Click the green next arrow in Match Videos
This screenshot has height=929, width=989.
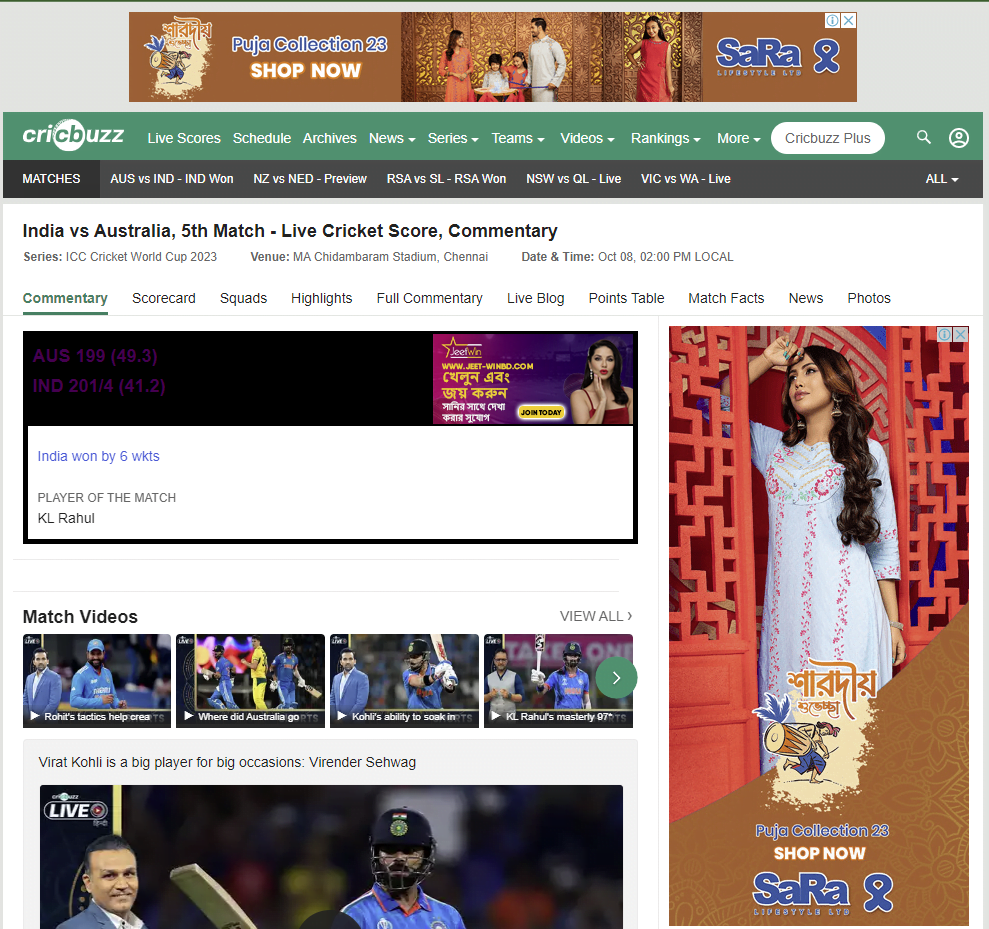click(616, 677)
